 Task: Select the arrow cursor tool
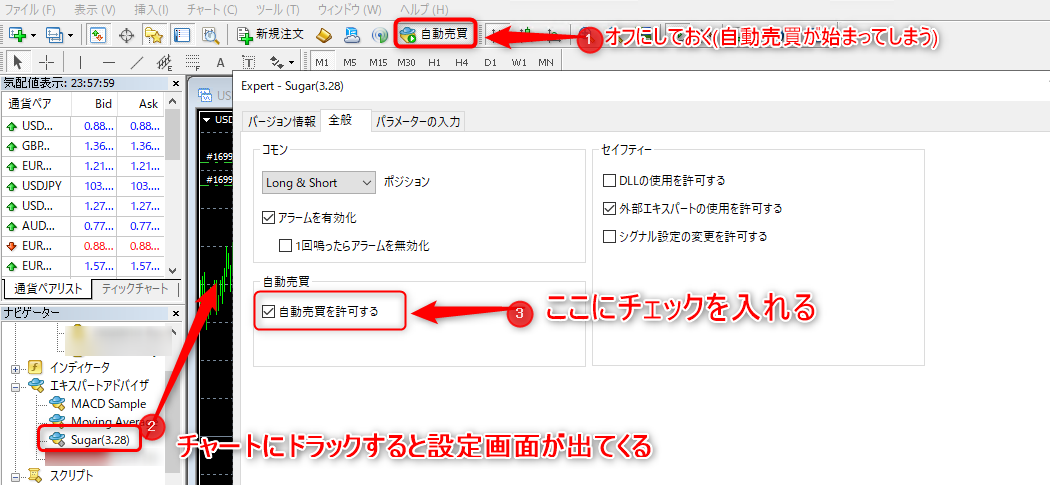(x=17, y=63)
